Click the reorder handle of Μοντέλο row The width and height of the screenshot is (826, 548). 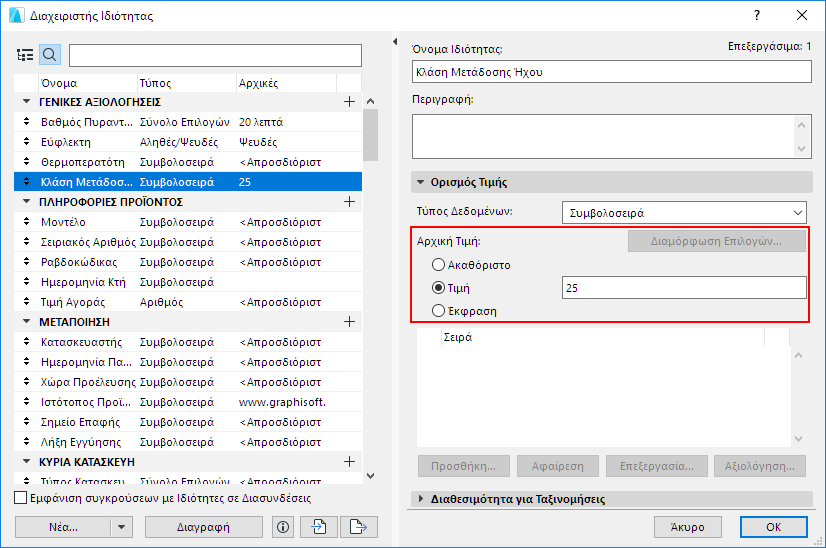point(26,222)
